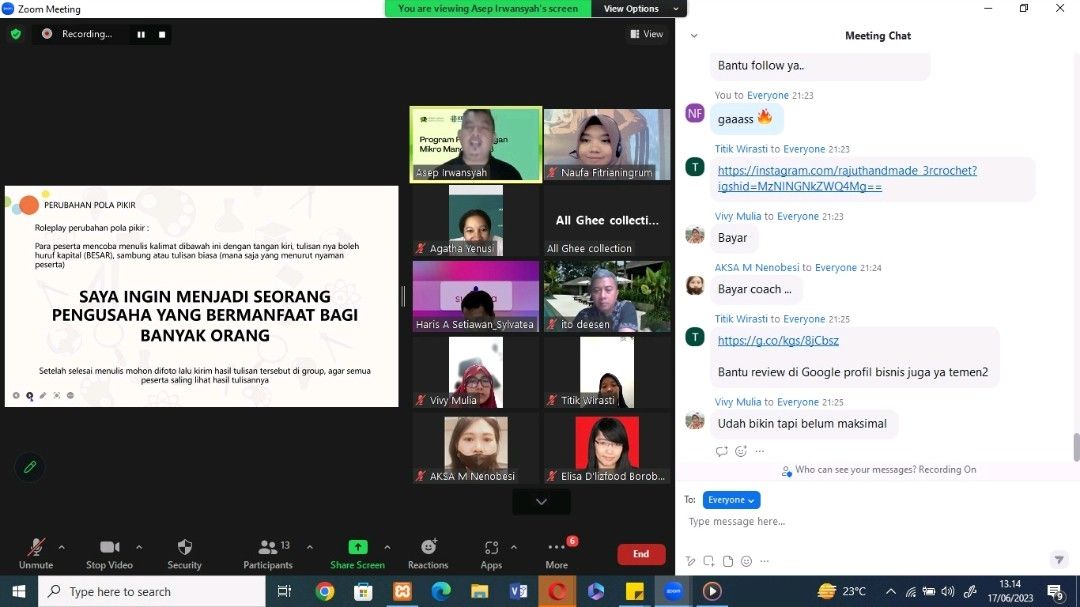This screenshot has width=1080, height=607.
Task: Click the End meeting button
Action: pos(641,553)
